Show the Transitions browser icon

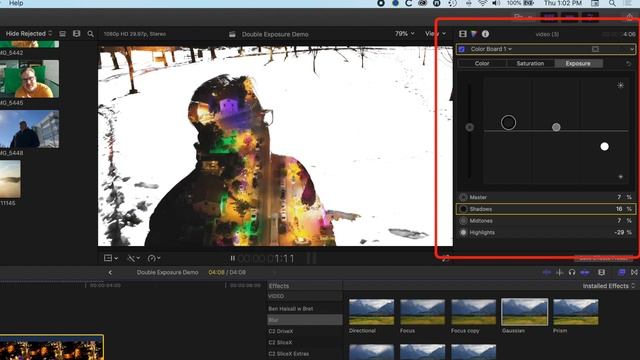pos(634,272)
